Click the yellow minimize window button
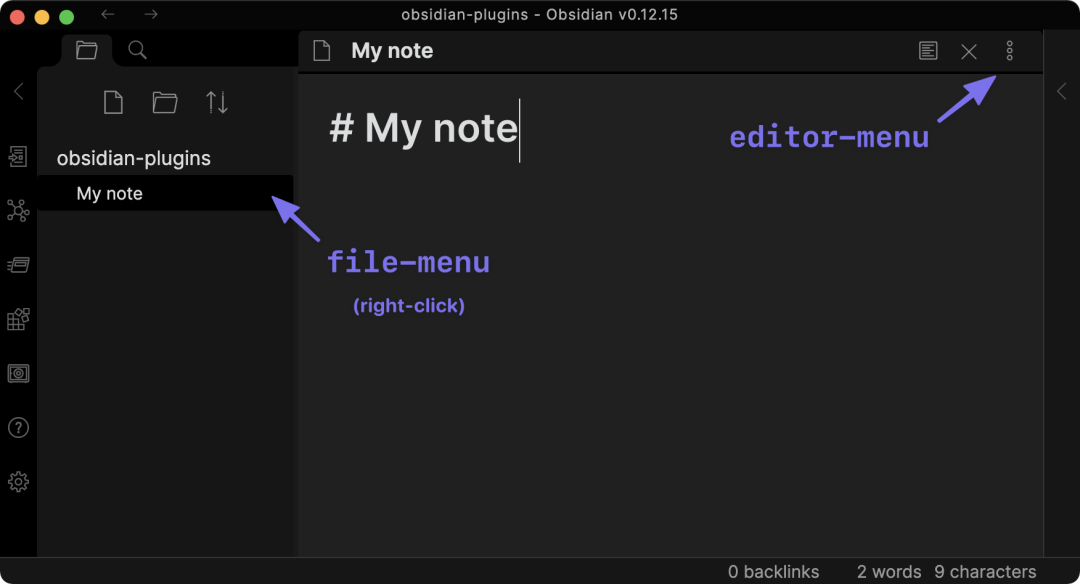This screenshot has width=1080, height=584. click(42, 17)
